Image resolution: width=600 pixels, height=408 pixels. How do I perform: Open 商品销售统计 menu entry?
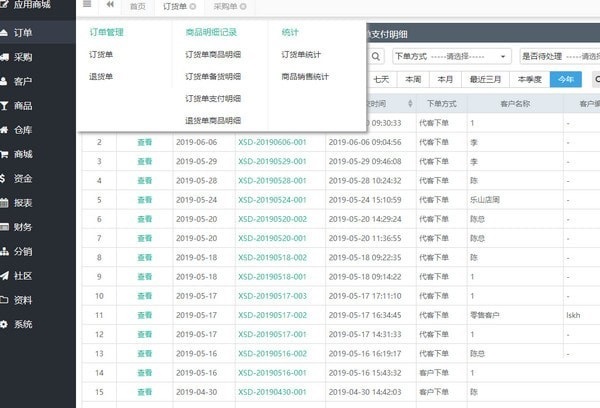pos(305,77)
